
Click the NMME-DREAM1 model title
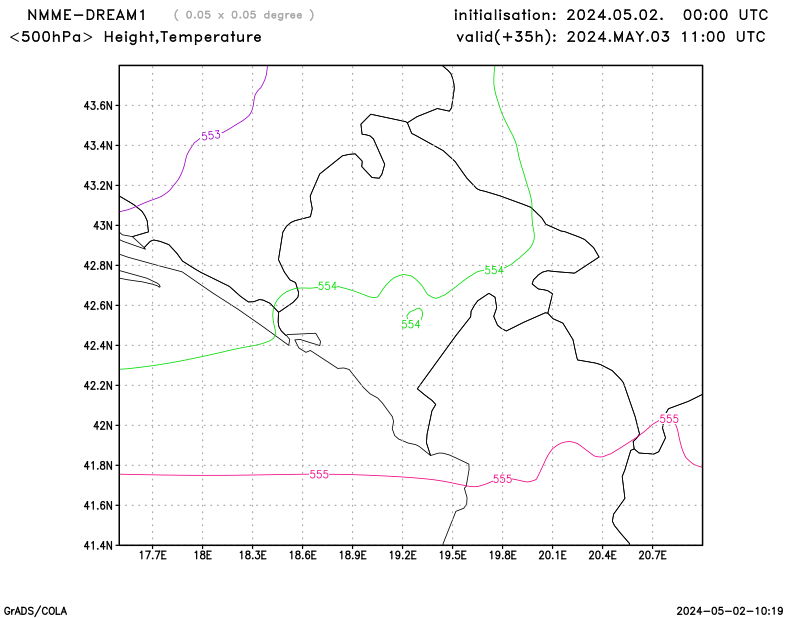coord(87,15)
